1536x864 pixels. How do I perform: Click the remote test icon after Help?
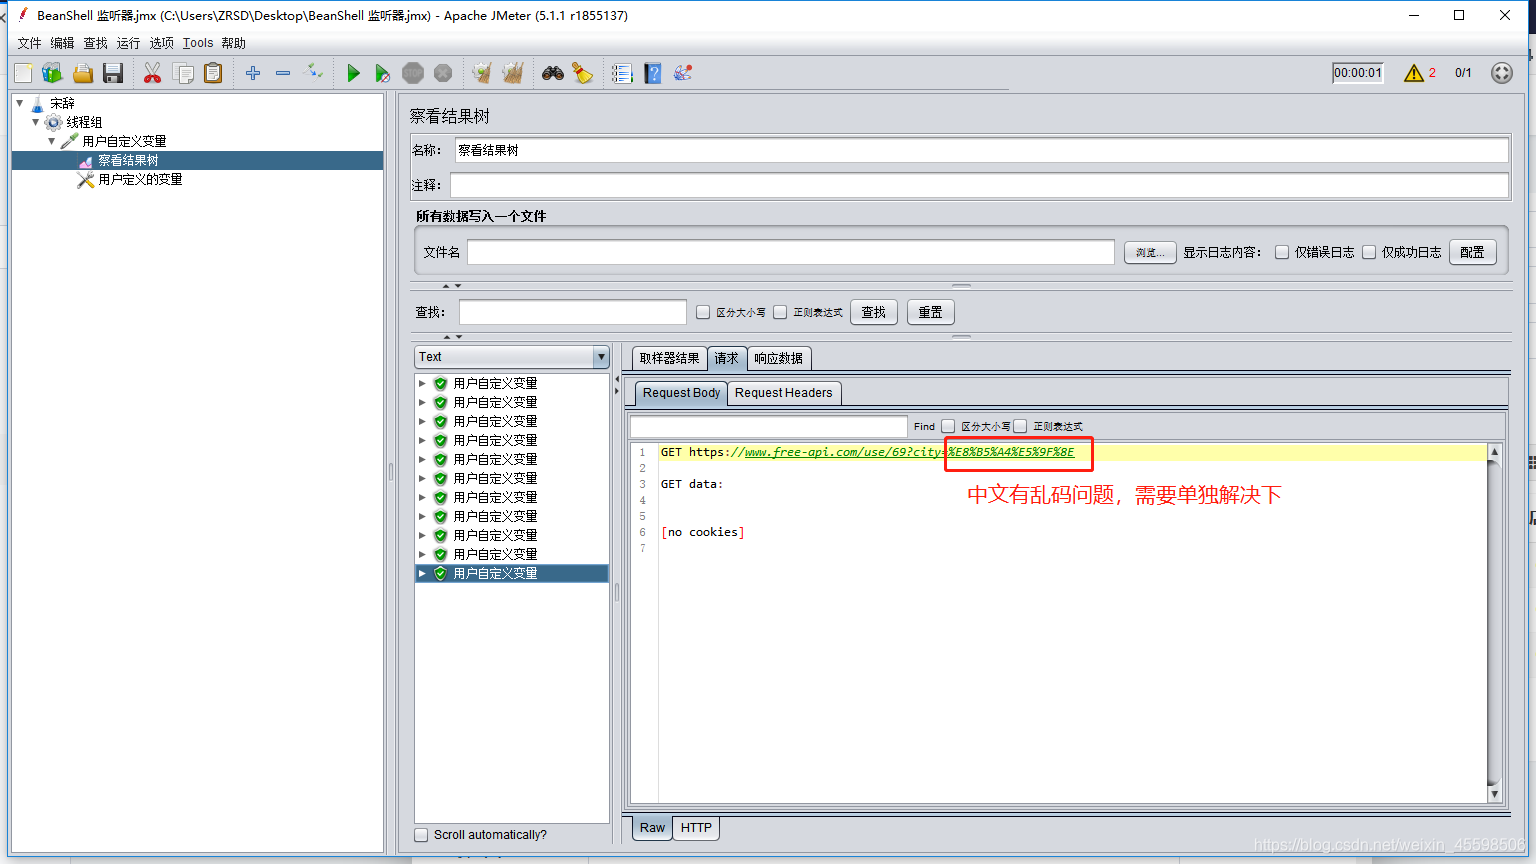click(683, 73)
